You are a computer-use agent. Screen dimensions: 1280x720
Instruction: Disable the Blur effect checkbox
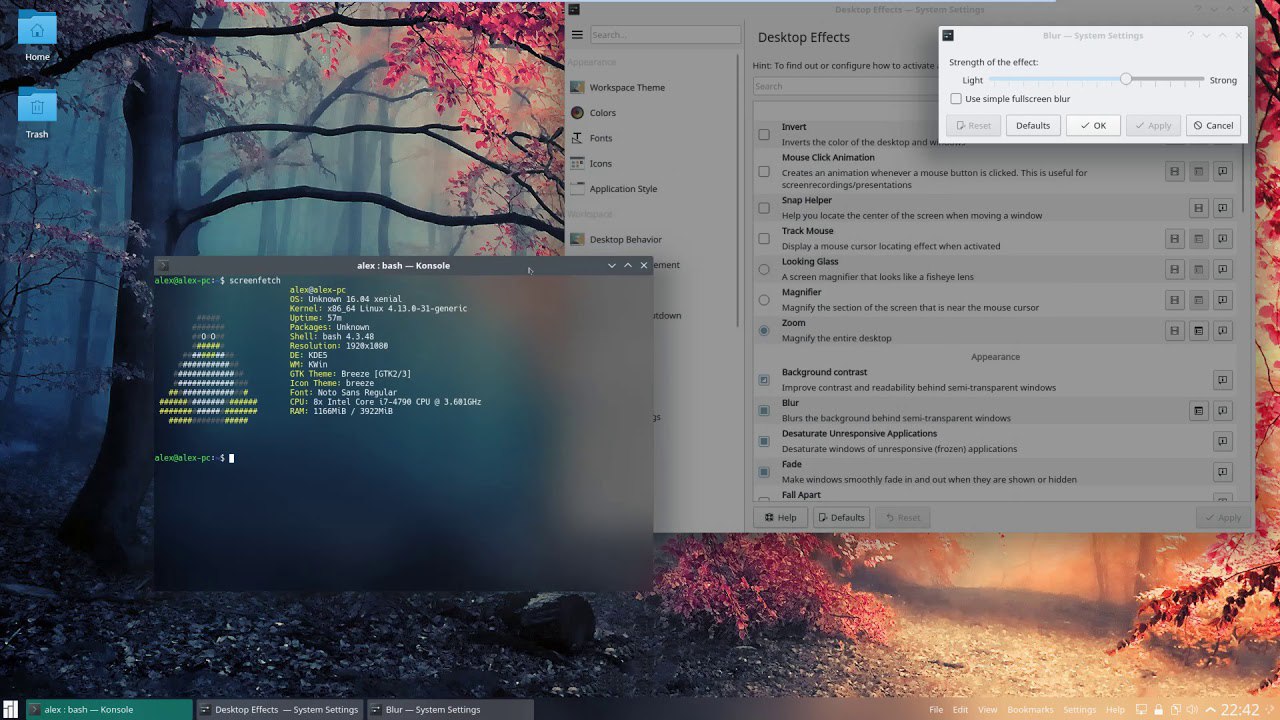coord(764,410)
